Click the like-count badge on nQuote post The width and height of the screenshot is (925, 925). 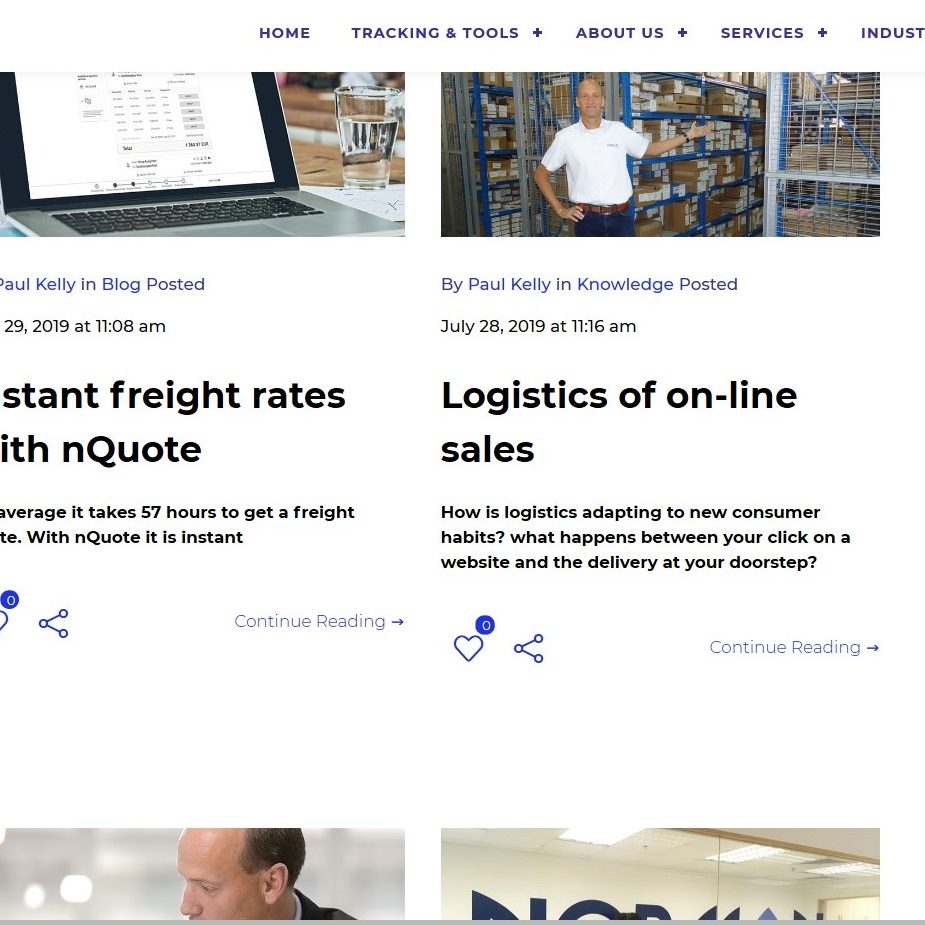(9, 600)
